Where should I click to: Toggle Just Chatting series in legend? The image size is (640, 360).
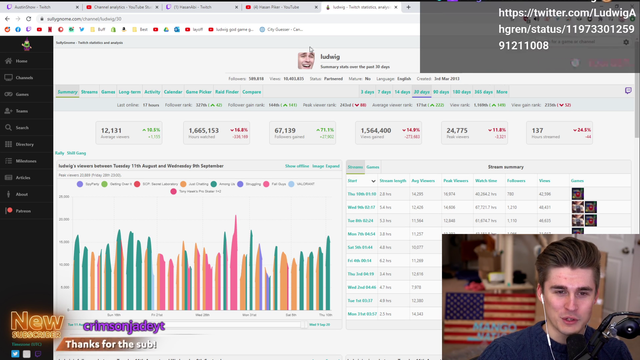[x=194, y=184]
